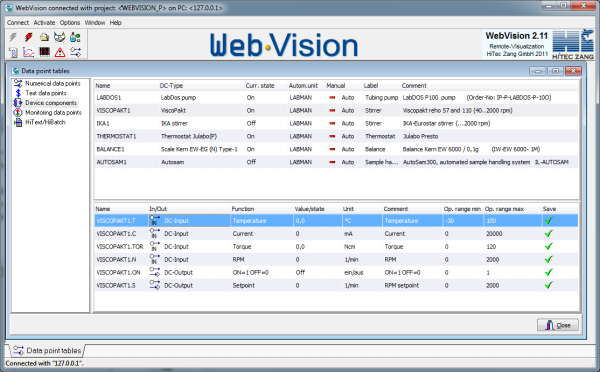This screenshot has height=372, width=600.
Task: Click the green Save checkmark for VISCOPAKT1.N
Action: (x=549, y=259)
